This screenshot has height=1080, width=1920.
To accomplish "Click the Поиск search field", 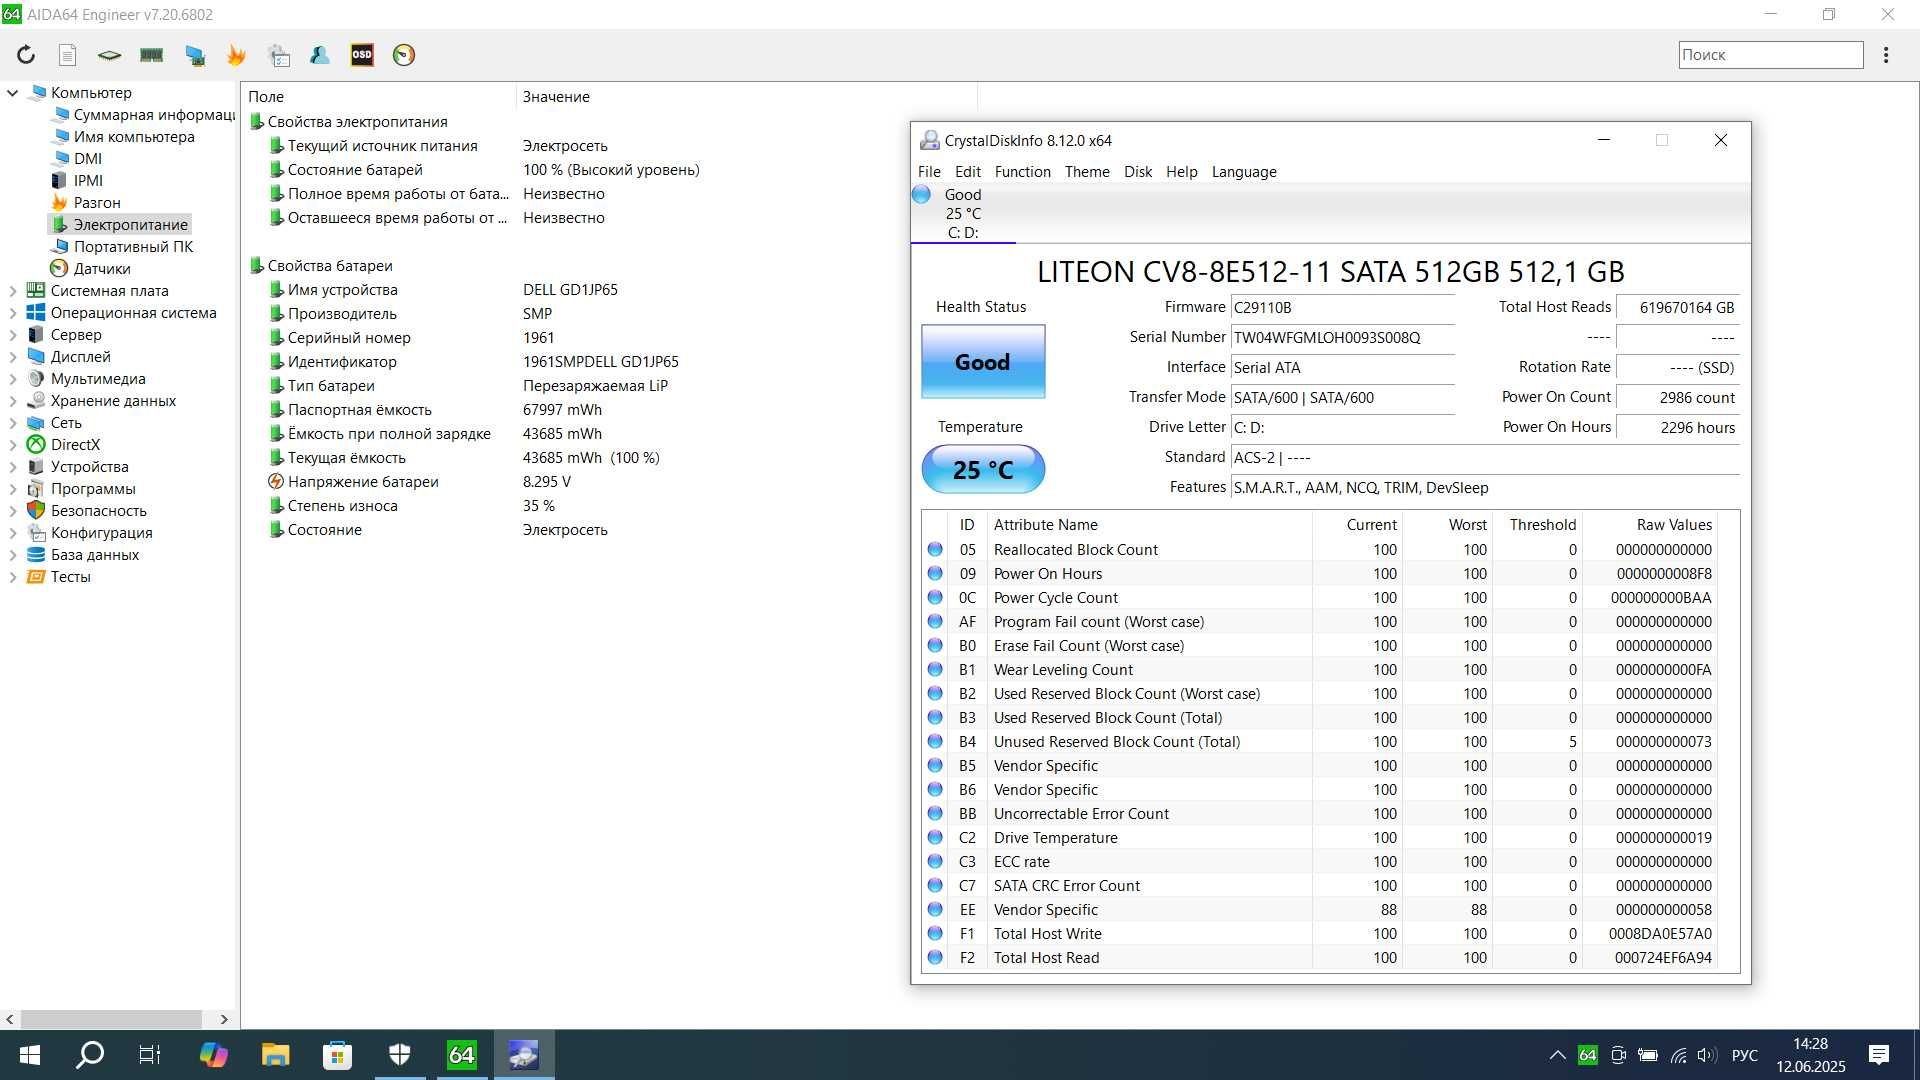I will [x=1770, y=55].
